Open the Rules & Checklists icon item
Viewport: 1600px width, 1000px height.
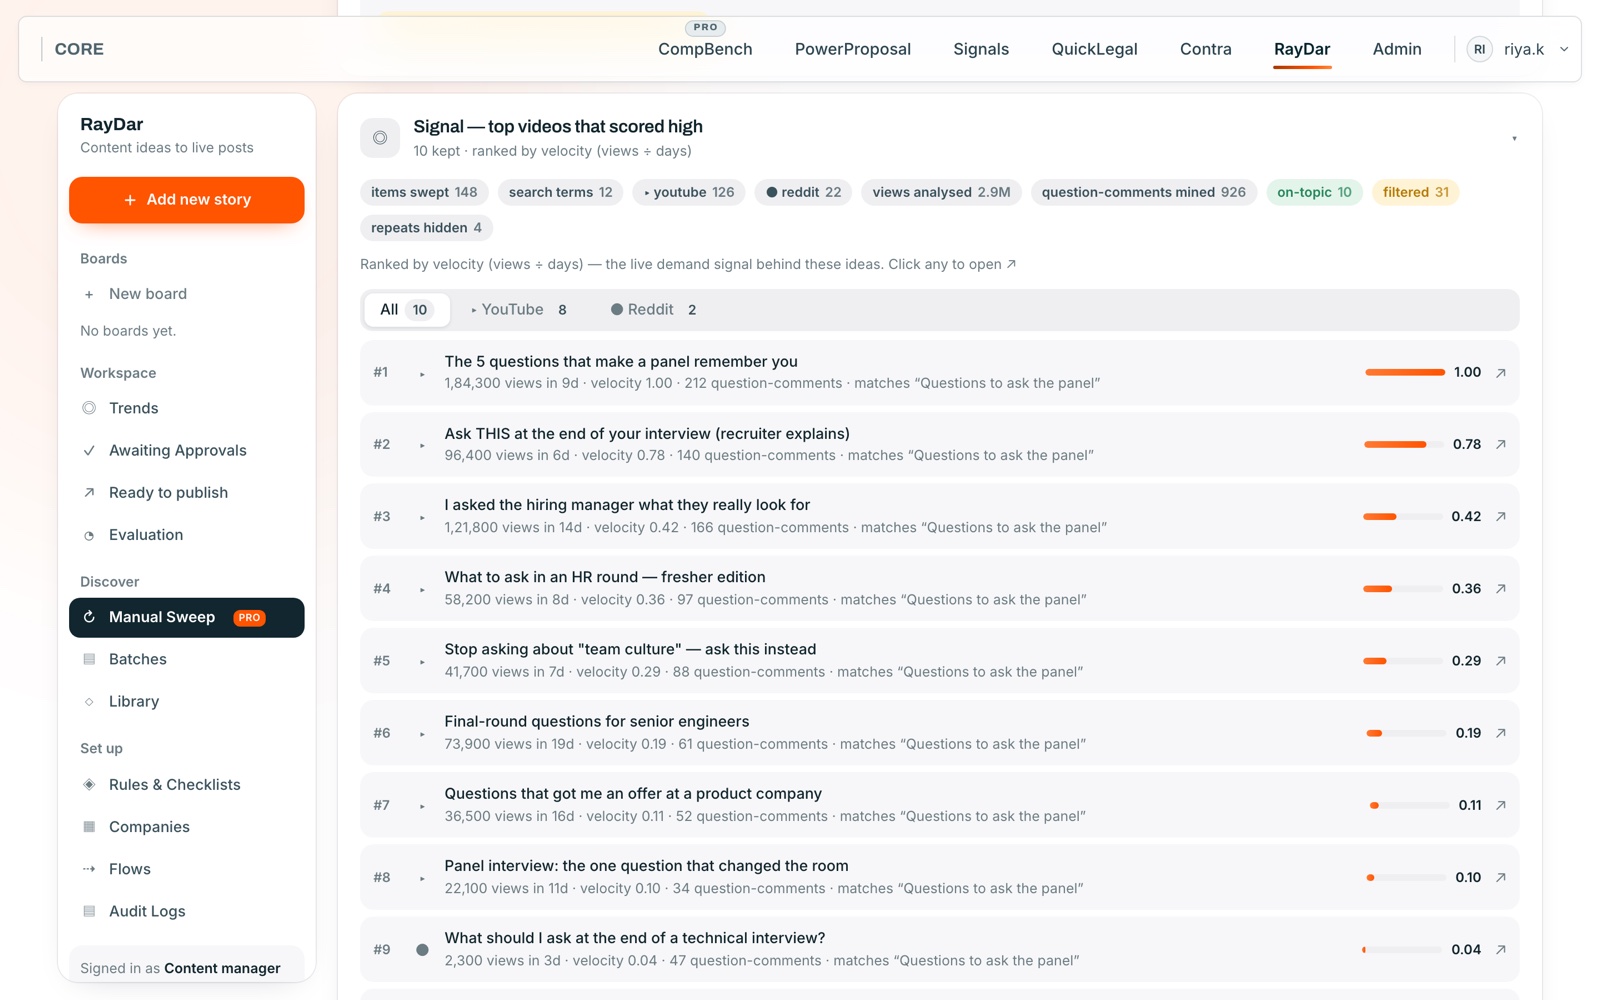coord(89,785)
